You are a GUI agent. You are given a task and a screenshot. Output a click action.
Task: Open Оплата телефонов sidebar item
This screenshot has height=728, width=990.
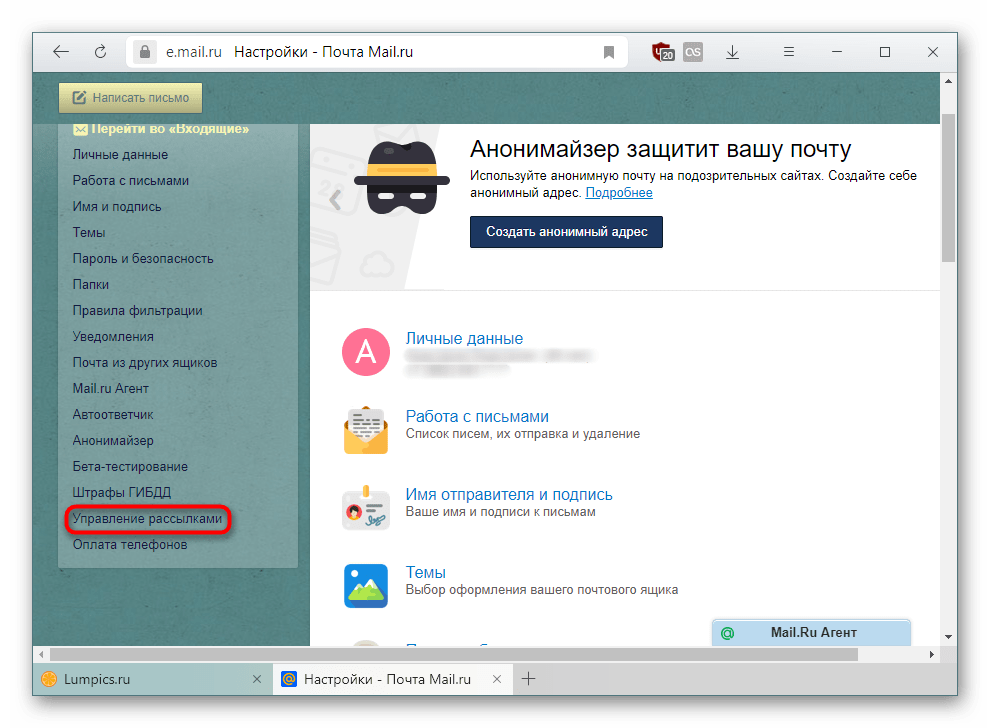(129, 544)
